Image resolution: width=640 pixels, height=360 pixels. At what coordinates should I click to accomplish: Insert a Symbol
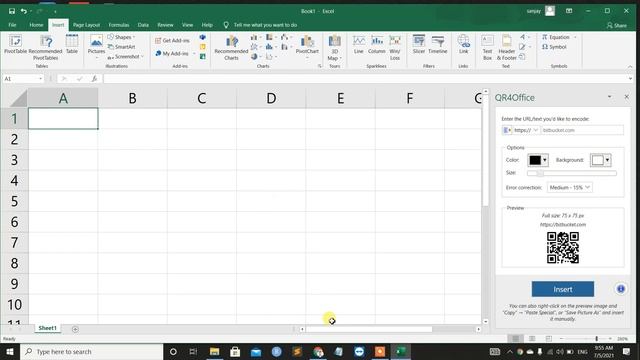[x=554, y=47]
